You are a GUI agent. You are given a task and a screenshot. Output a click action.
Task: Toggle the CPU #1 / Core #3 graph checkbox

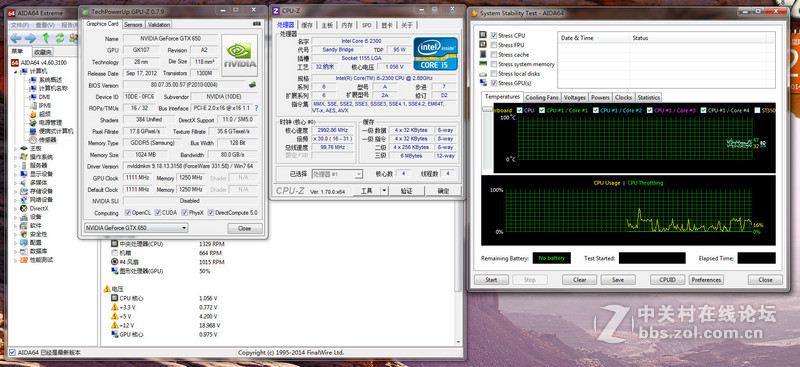[649, 110]
